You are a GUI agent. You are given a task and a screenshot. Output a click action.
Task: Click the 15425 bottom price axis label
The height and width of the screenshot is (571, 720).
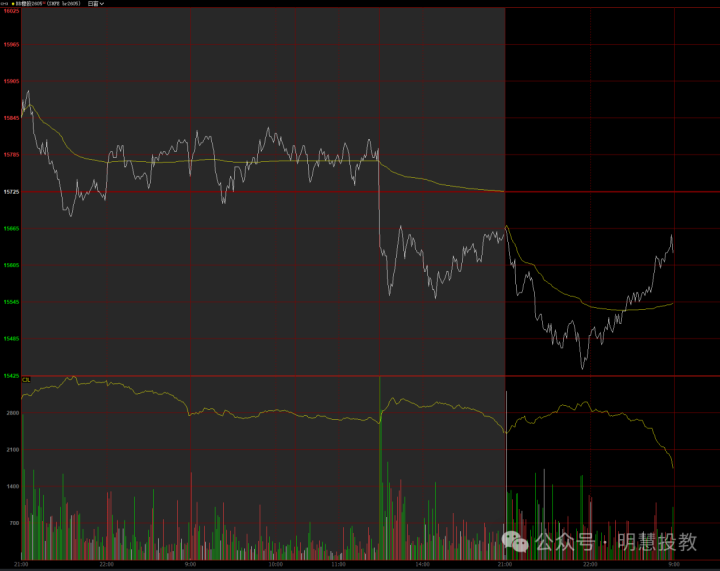12,376
